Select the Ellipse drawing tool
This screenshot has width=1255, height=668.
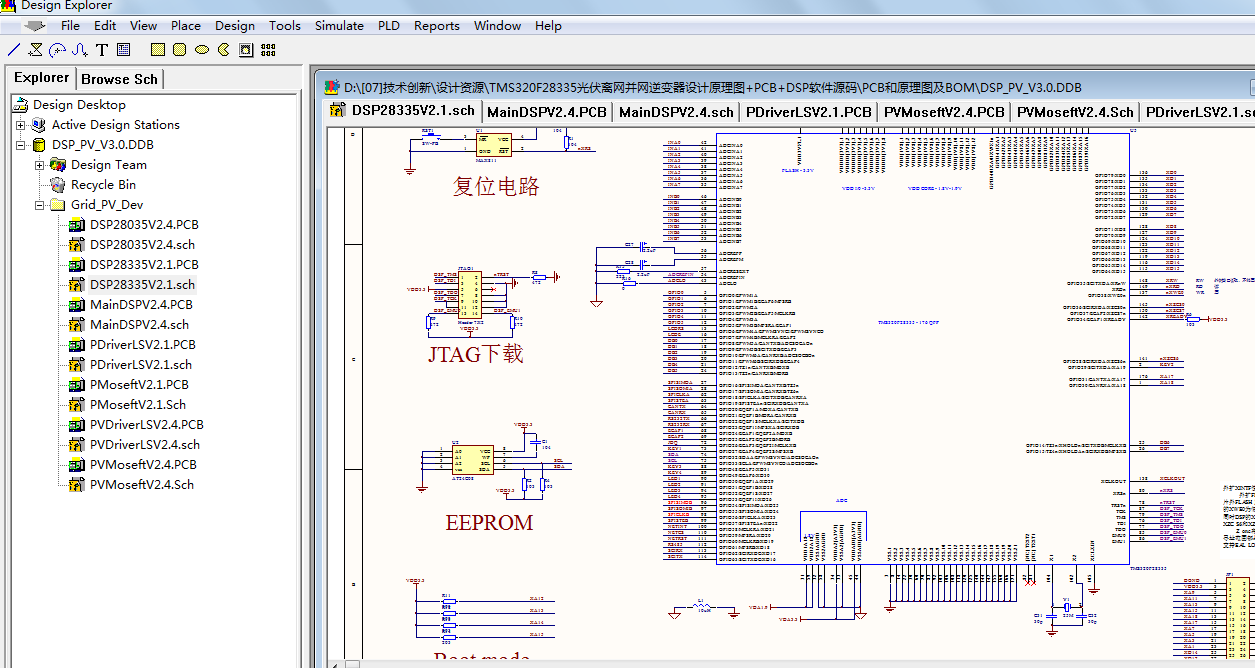201,49
